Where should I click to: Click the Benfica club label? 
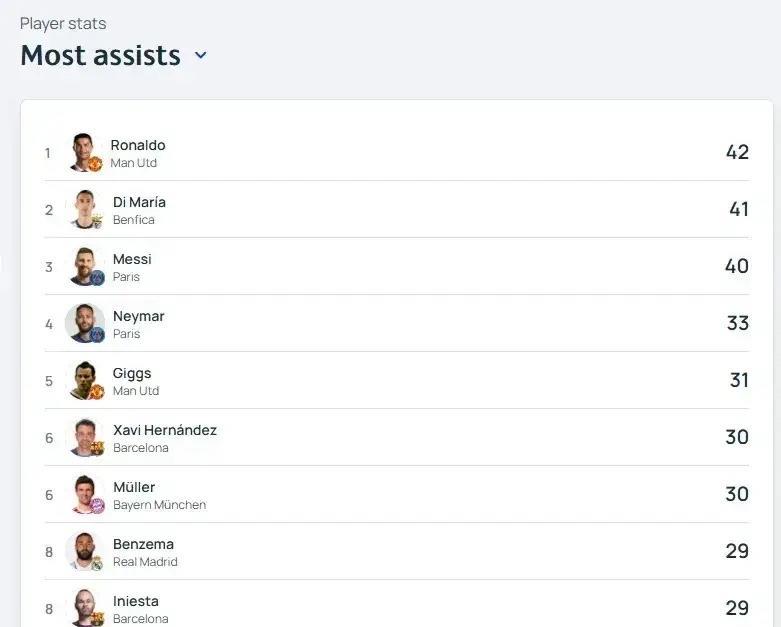[x=134, y=220]
